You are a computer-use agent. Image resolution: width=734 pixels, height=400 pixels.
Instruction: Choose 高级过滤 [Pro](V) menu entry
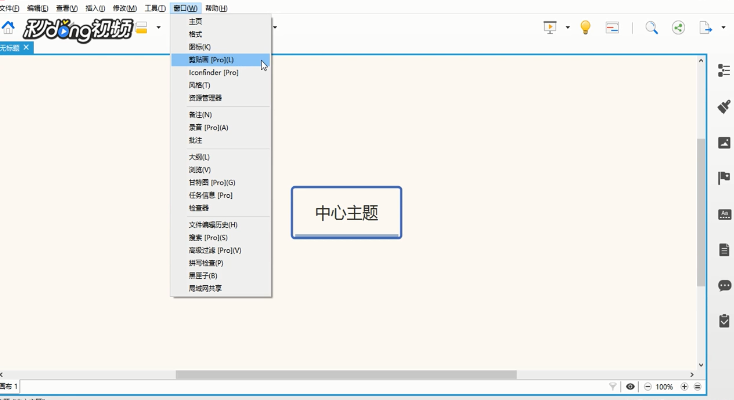[220, 250]
